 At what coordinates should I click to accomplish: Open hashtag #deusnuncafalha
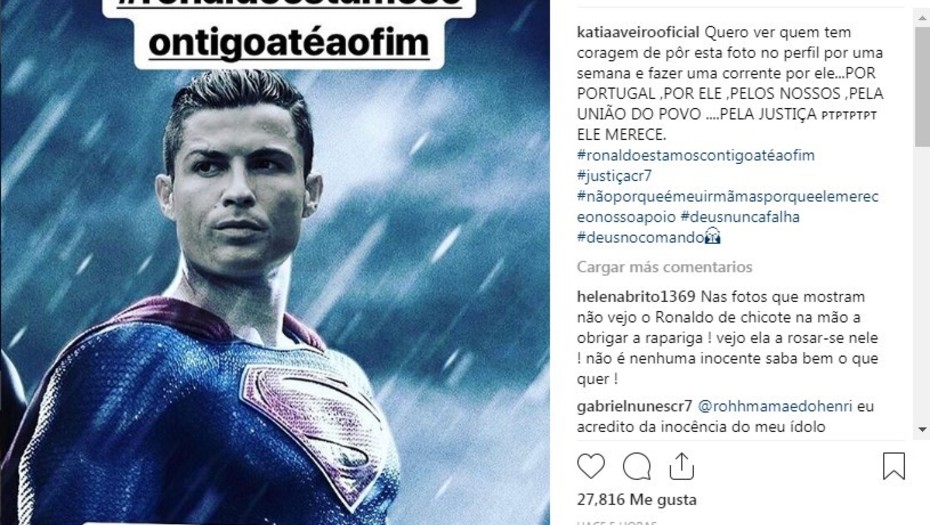point(740,217)
